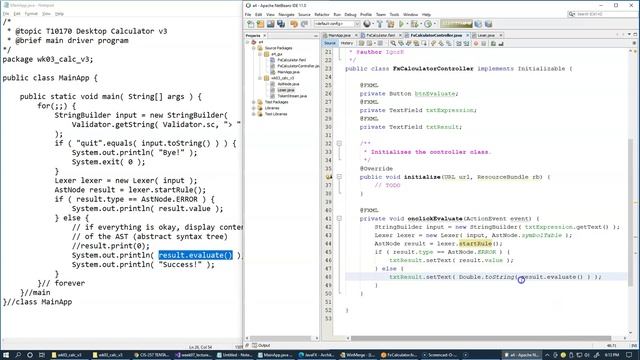This screenshot has height=360, width=640.
Task: Select the Source view button in editor
Action: point(329,43)
